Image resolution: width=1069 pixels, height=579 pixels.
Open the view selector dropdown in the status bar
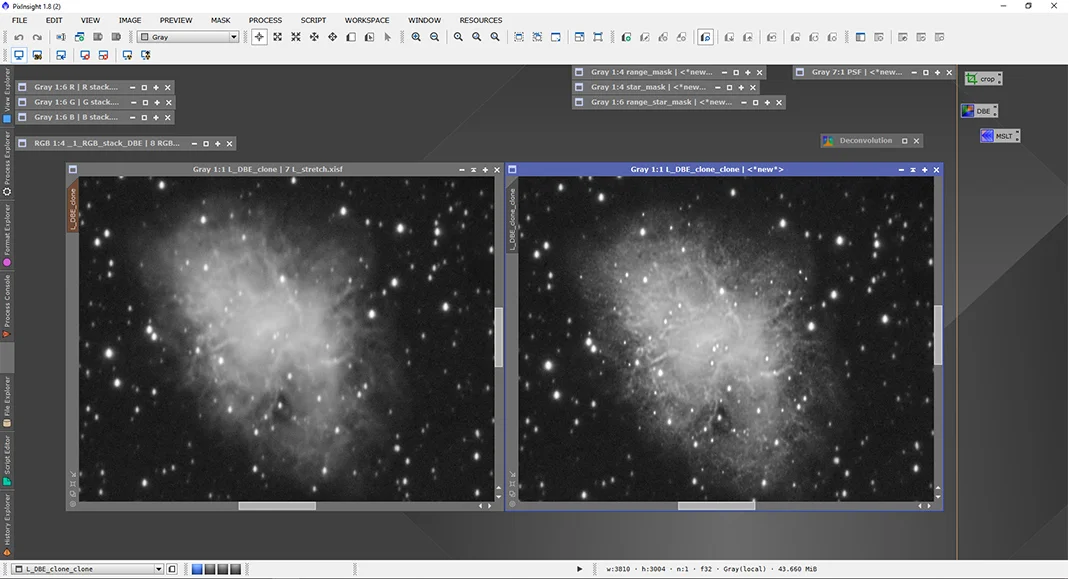tap(160, 568)
